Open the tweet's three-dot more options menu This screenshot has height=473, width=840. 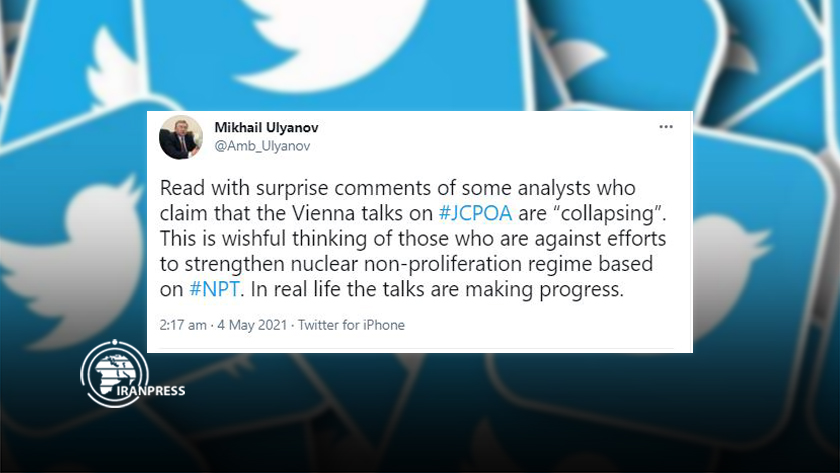[x=666, y=127]
